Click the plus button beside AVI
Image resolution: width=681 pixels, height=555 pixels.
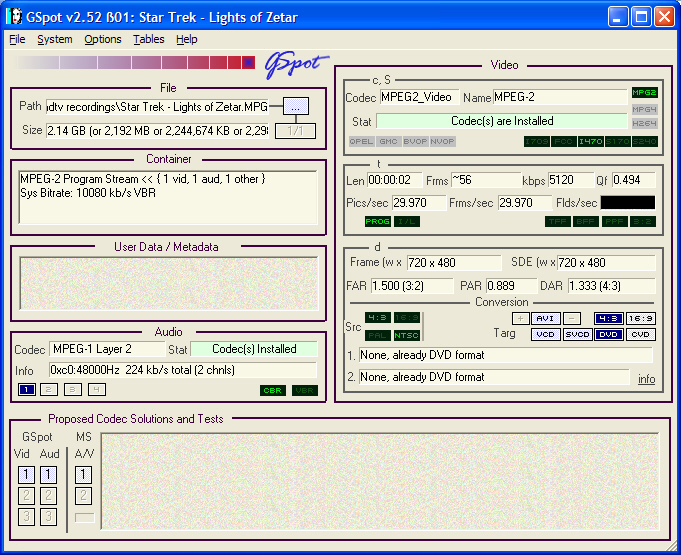tap(520, 319)
